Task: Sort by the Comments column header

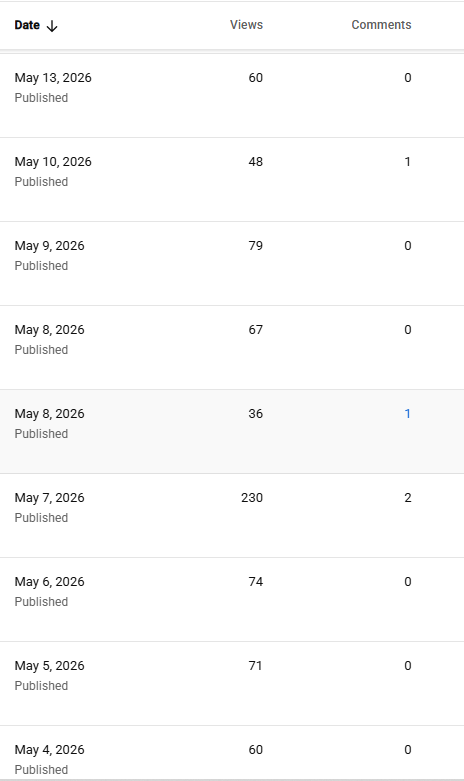Action: [x=381, y=25]
